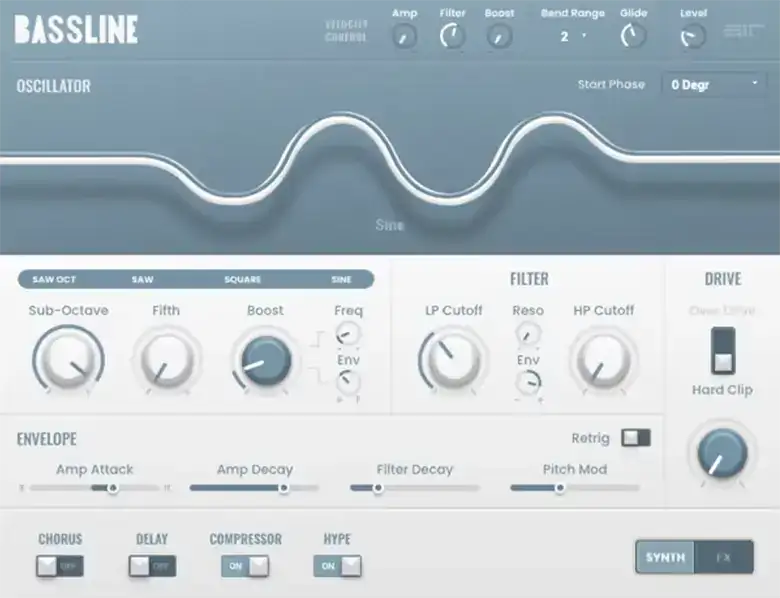The width and height of the screenshot is (780, 598).
Task: Click the Fifth knob
Action: coord(167,360)
